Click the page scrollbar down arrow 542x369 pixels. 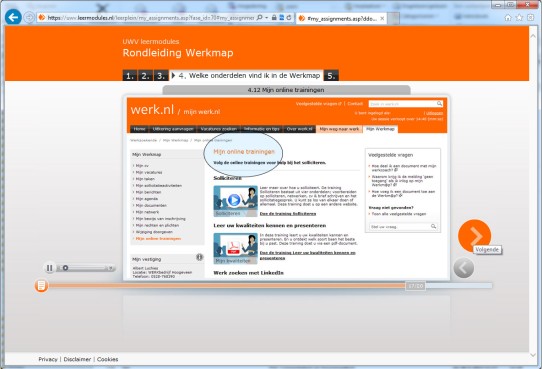533,355
